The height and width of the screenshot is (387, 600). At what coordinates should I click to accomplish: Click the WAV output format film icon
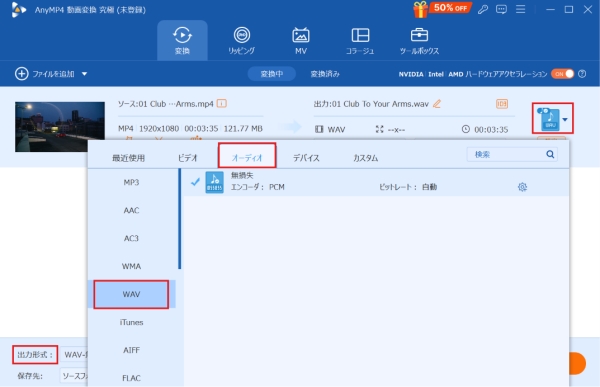319,129
